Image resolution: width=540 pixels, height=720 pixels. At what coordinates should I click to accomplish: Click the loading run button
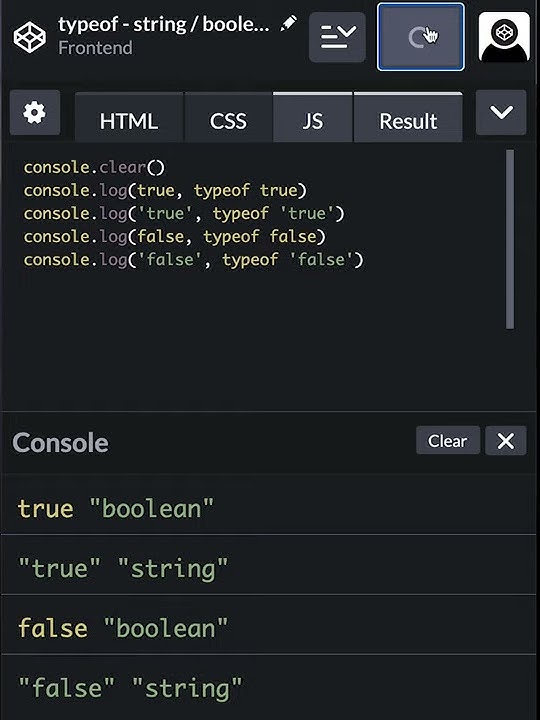point(421,37)
